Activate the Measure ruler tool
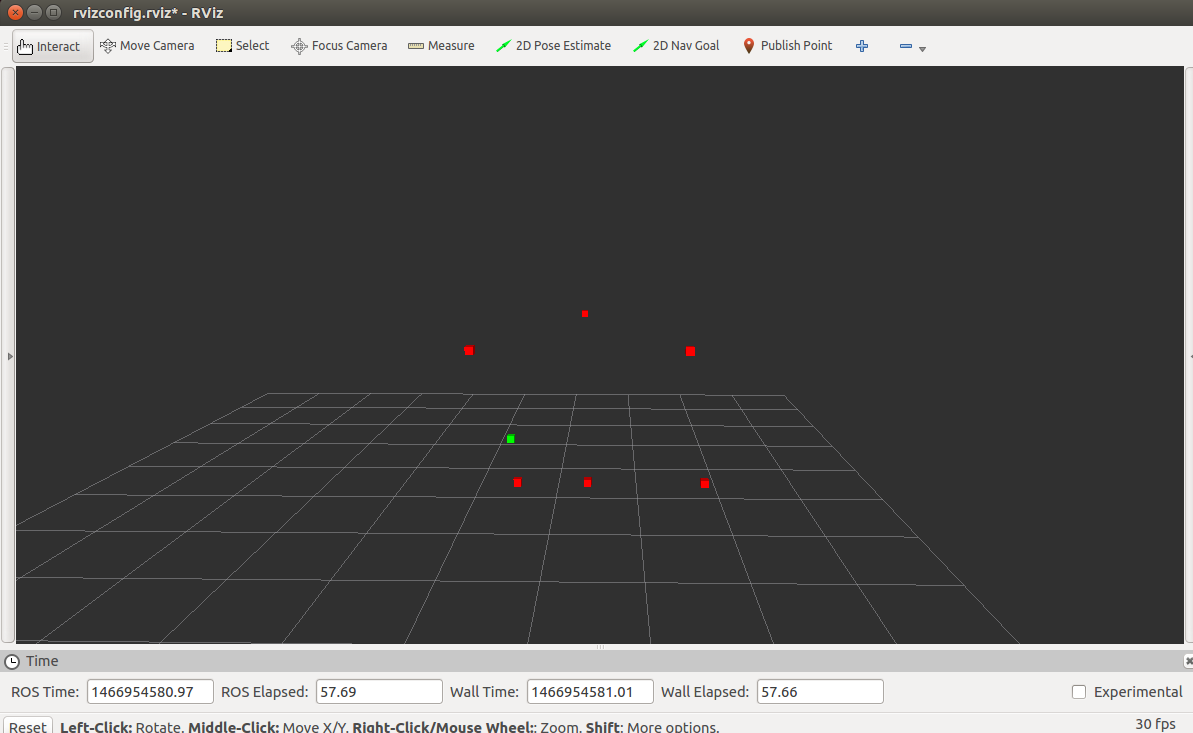 coord(441,46)
